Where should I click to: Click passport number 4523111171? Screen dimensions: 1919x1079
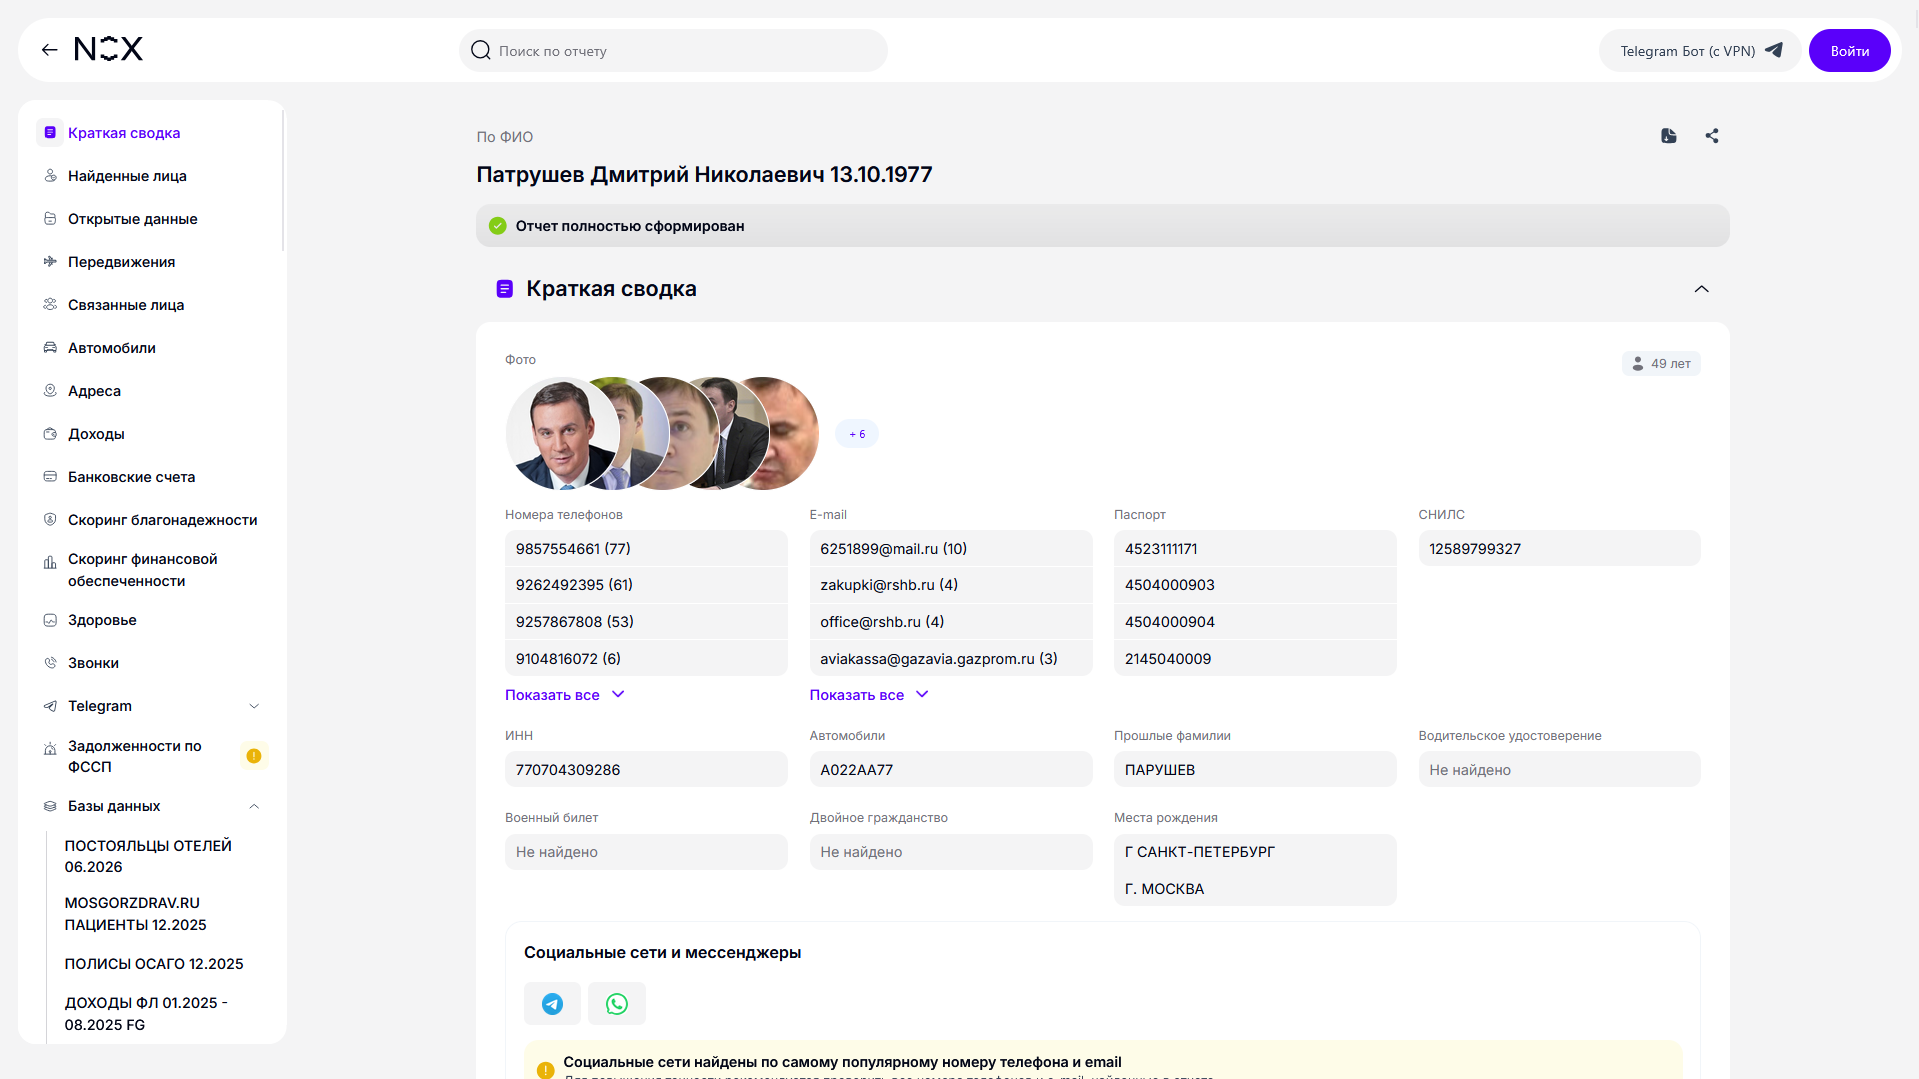[1255, 549]
